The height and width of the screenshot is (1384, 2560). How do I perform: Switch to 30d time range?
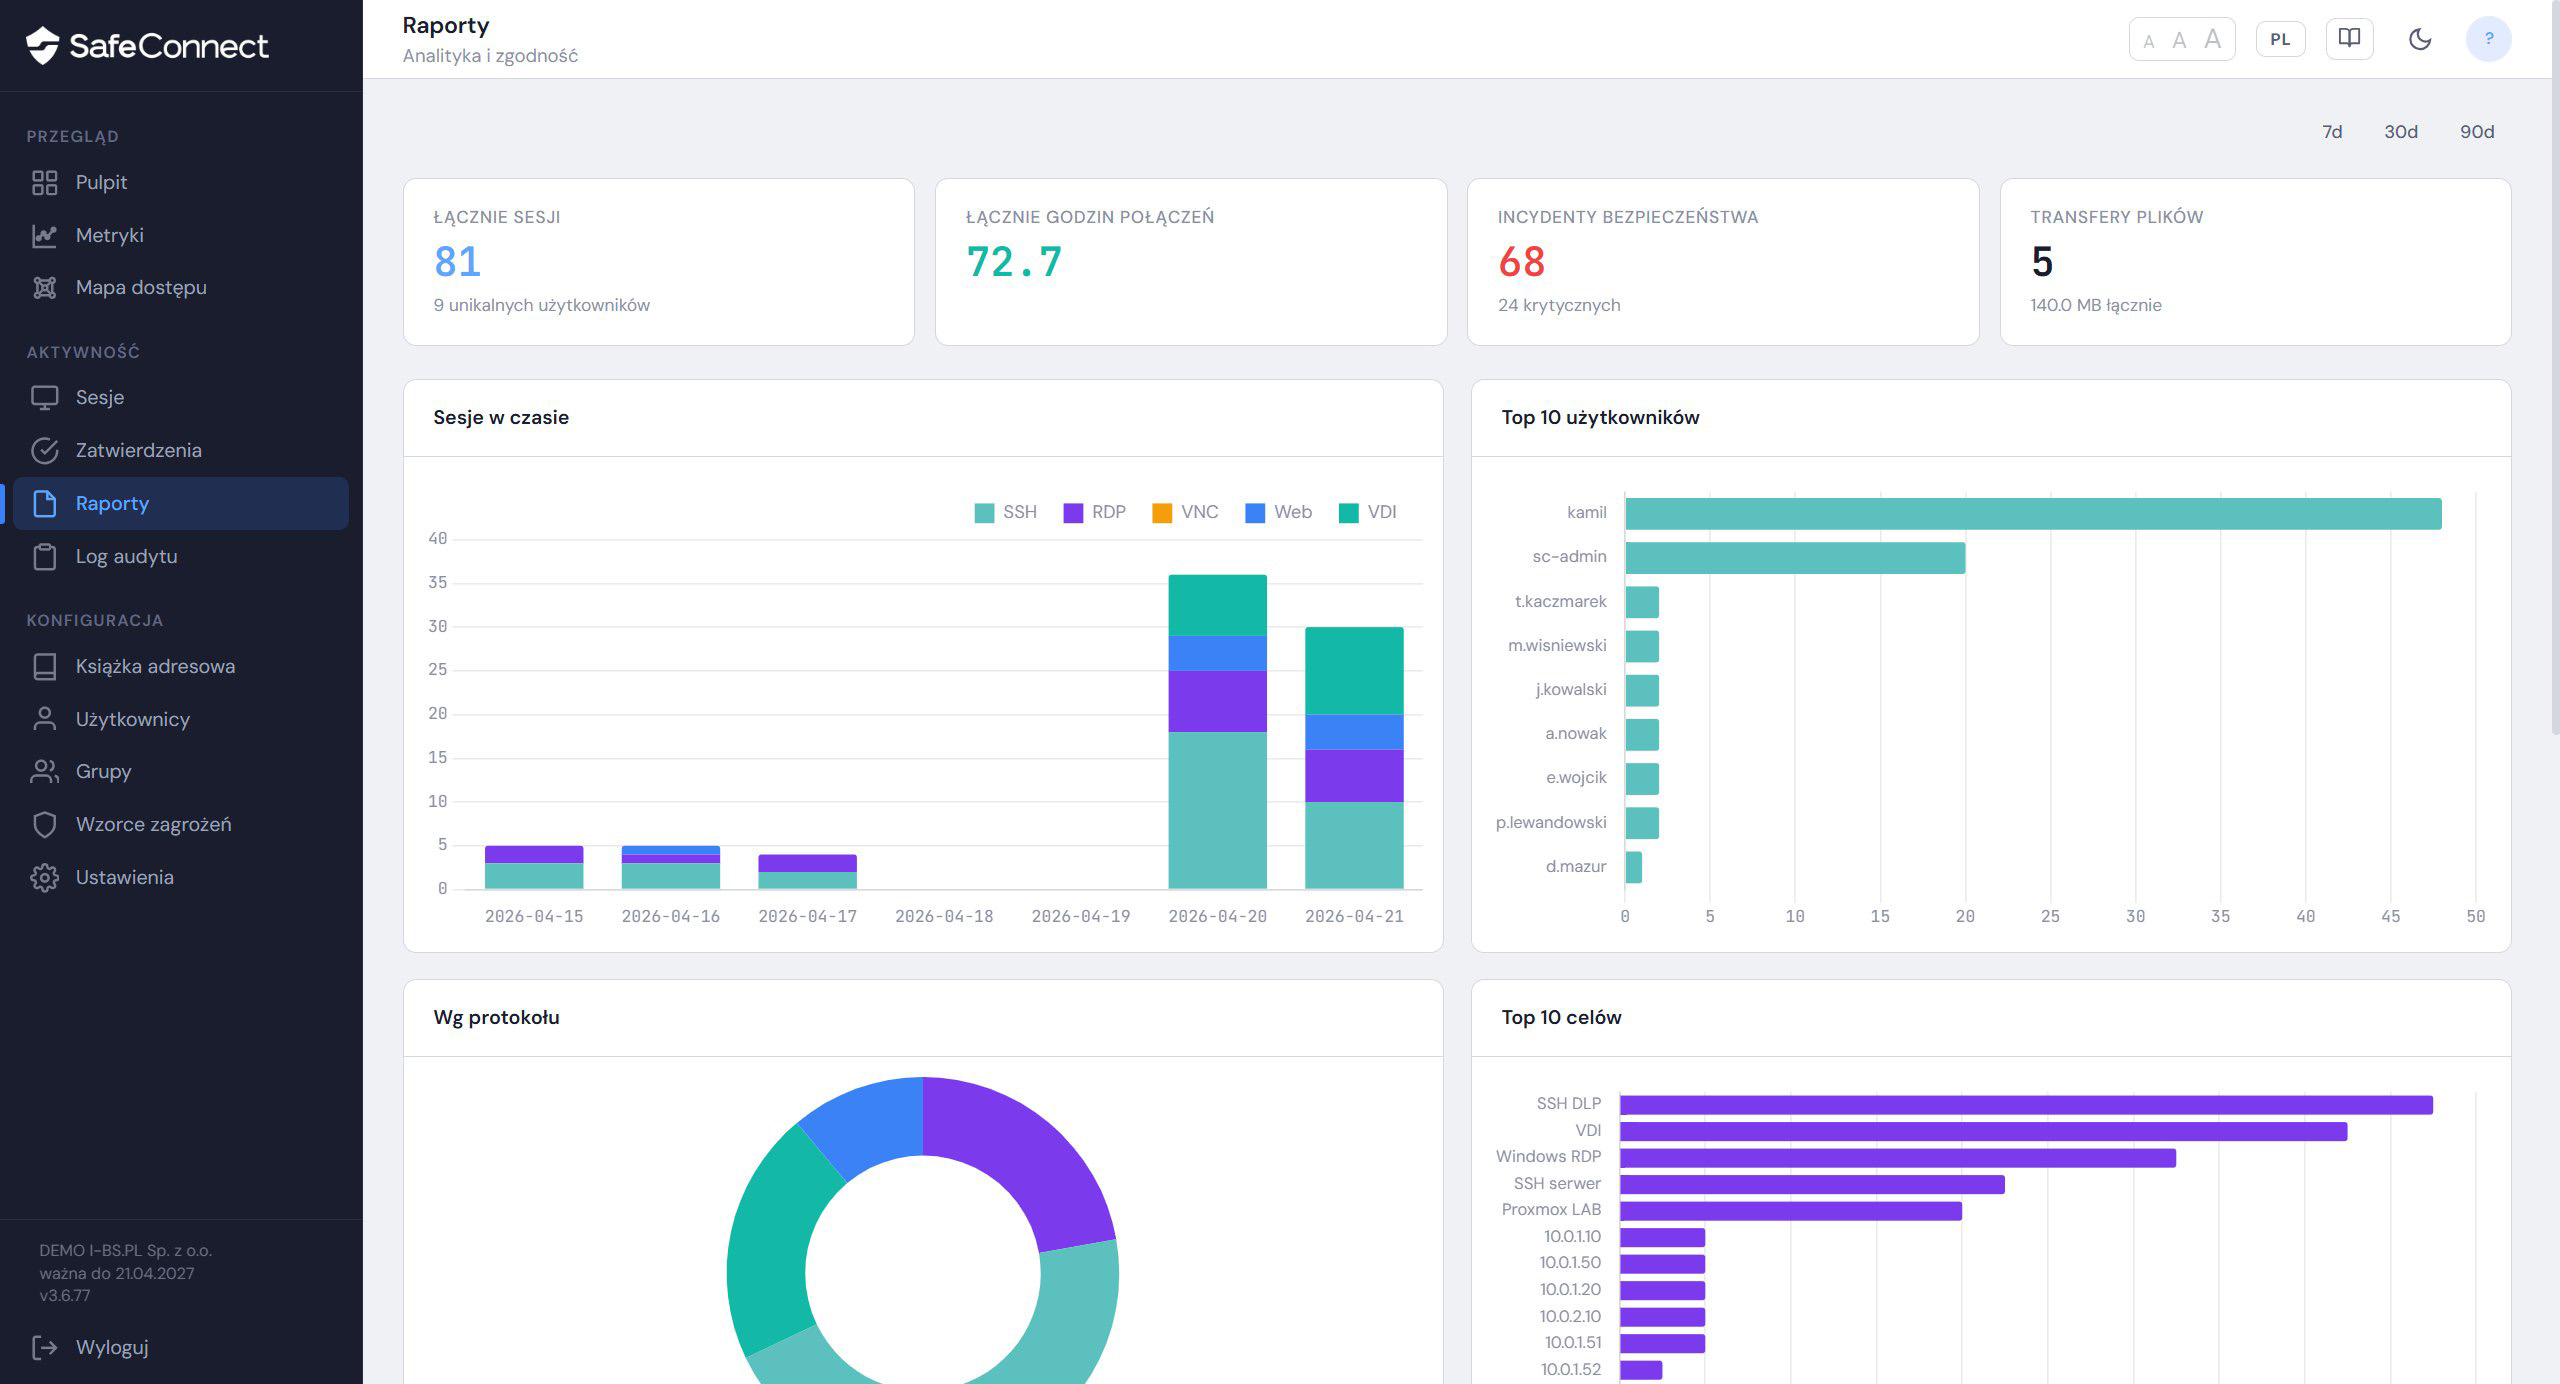point(2401,132)
